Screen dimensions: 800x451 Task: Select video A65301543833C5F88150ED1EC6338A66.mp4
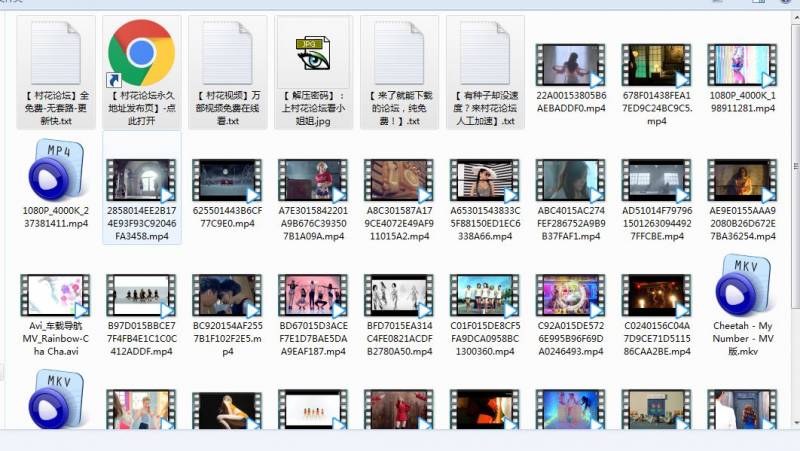point(485,180)
